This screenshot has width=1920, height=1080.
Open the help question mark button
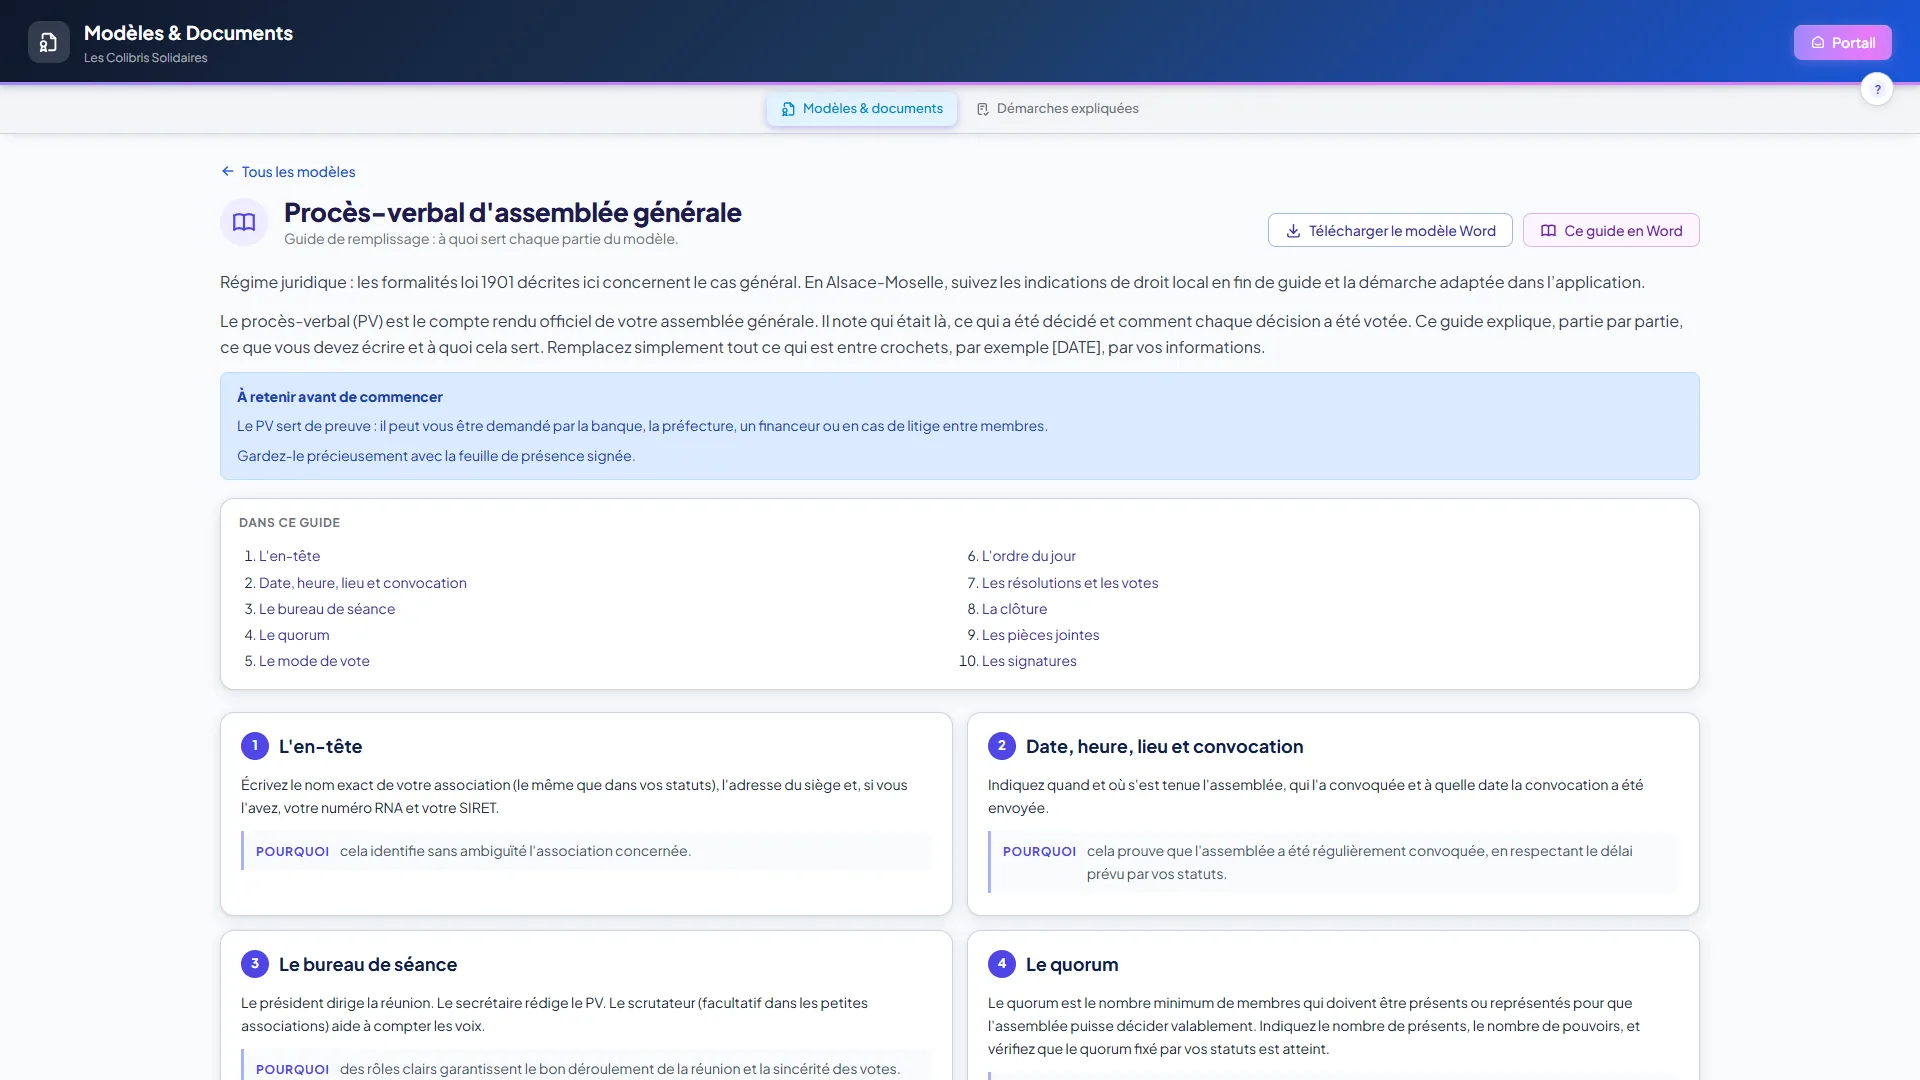[x=1877, y=89]
